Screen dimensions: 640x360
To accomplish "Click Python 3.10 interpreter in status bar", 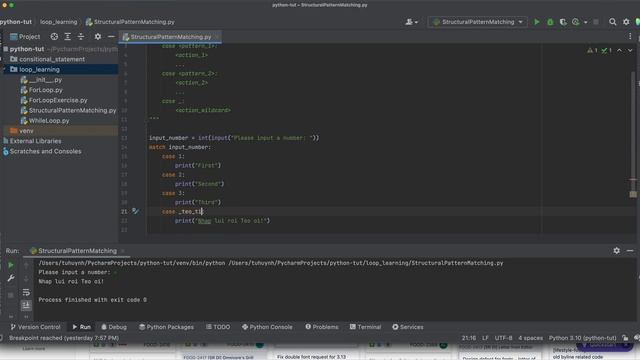I will point(582,338).
